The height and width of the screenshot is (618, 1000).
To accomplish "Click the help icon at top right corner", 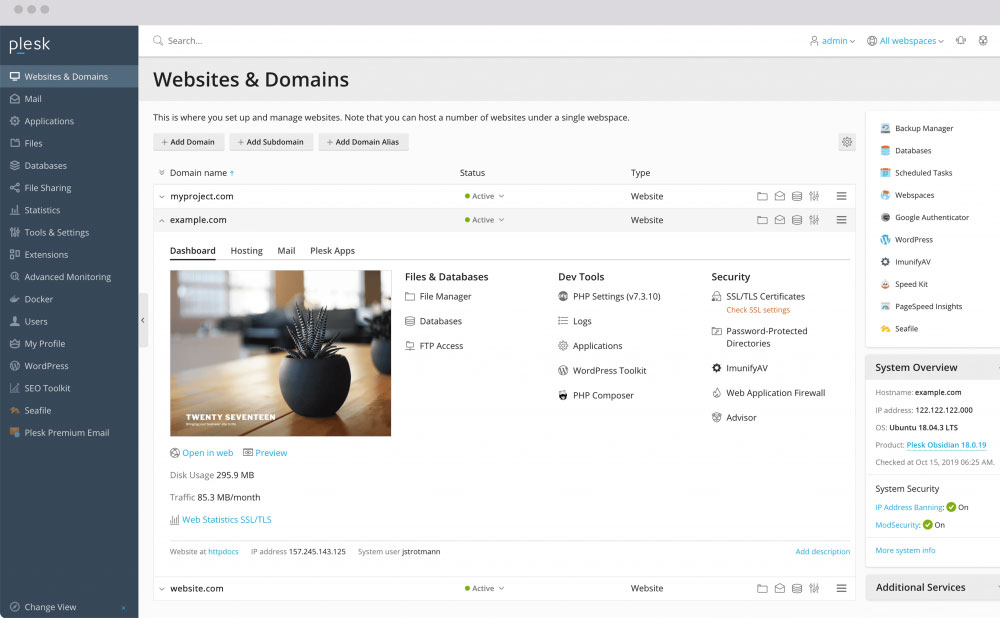I will pyautogui.click(x=983, y=41).
